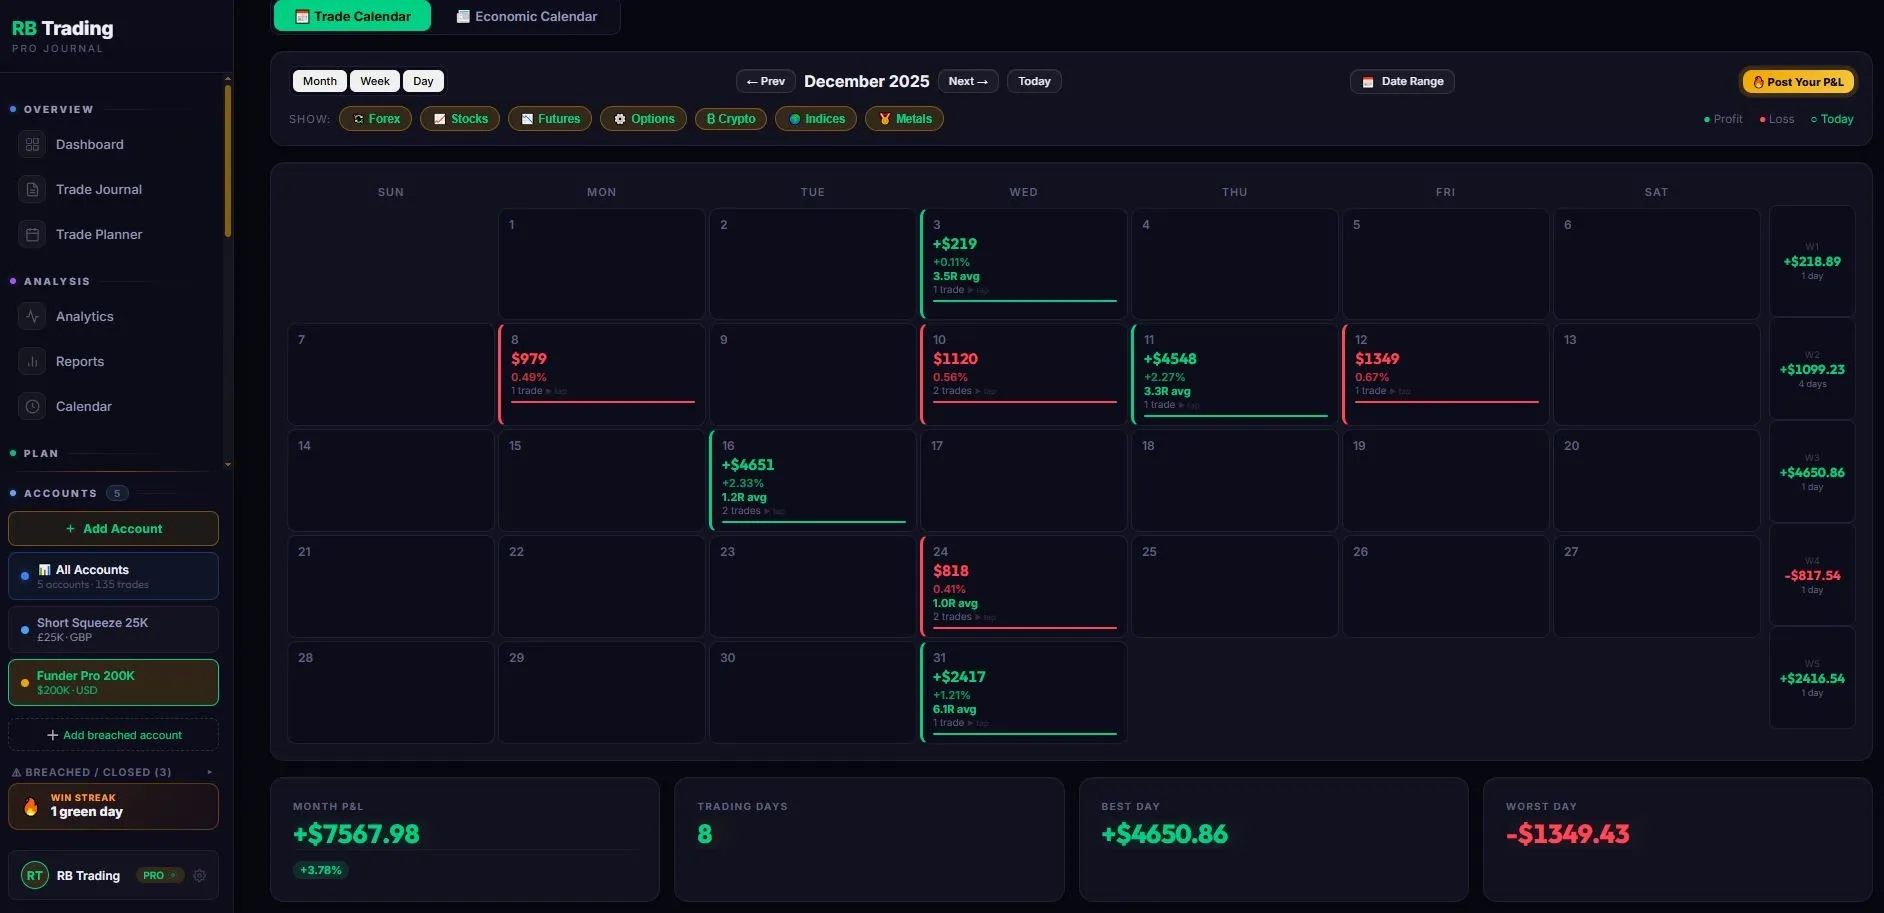1884x913 pixels.
Task: Jump to Today
Action: point(1034,81)
